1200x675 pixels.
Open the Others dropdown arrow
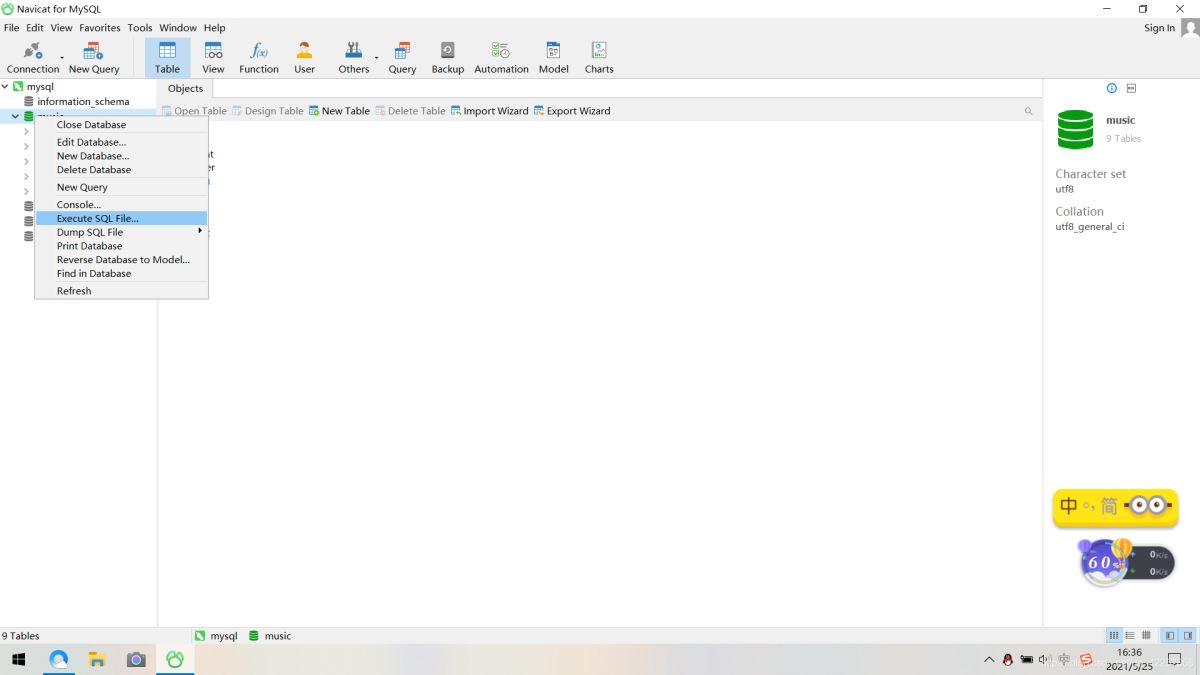coord(377,58)
